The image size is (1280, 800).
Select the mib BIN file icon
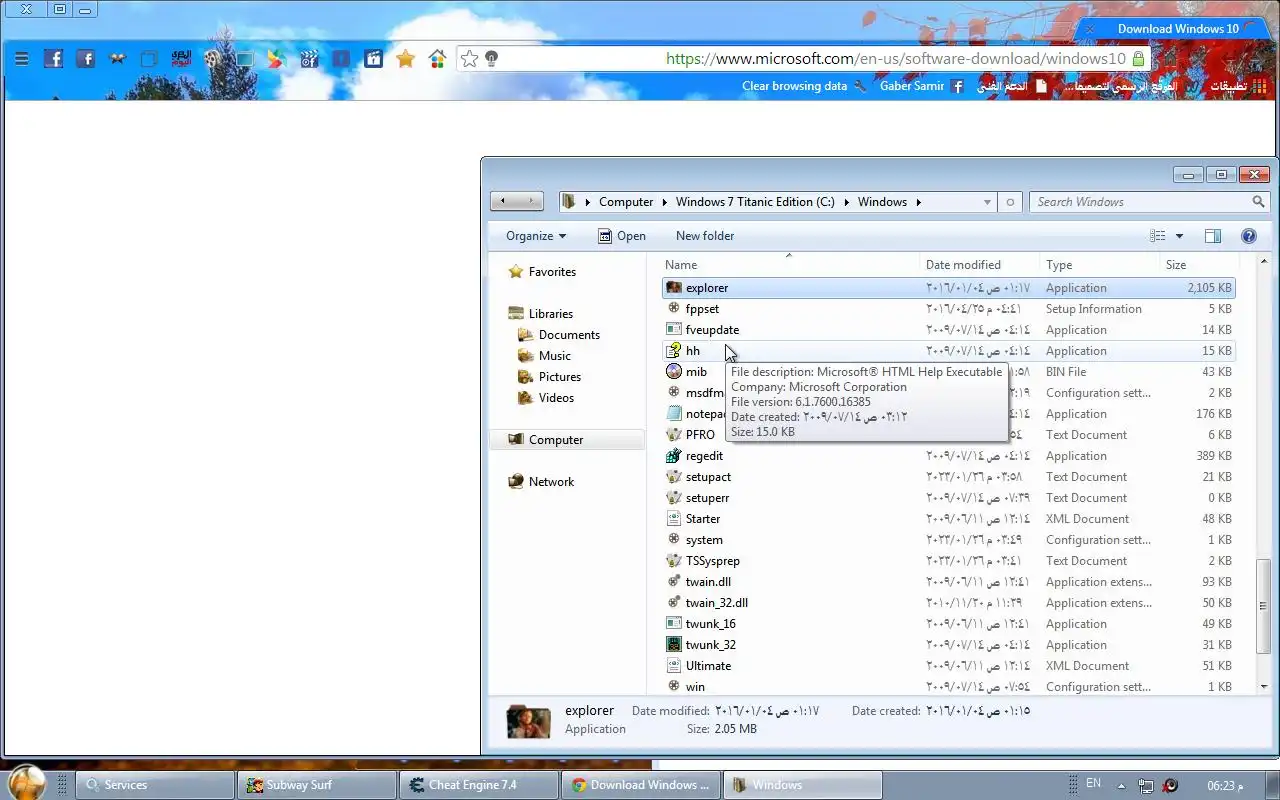pyautogui.click(x=674, y=372)
